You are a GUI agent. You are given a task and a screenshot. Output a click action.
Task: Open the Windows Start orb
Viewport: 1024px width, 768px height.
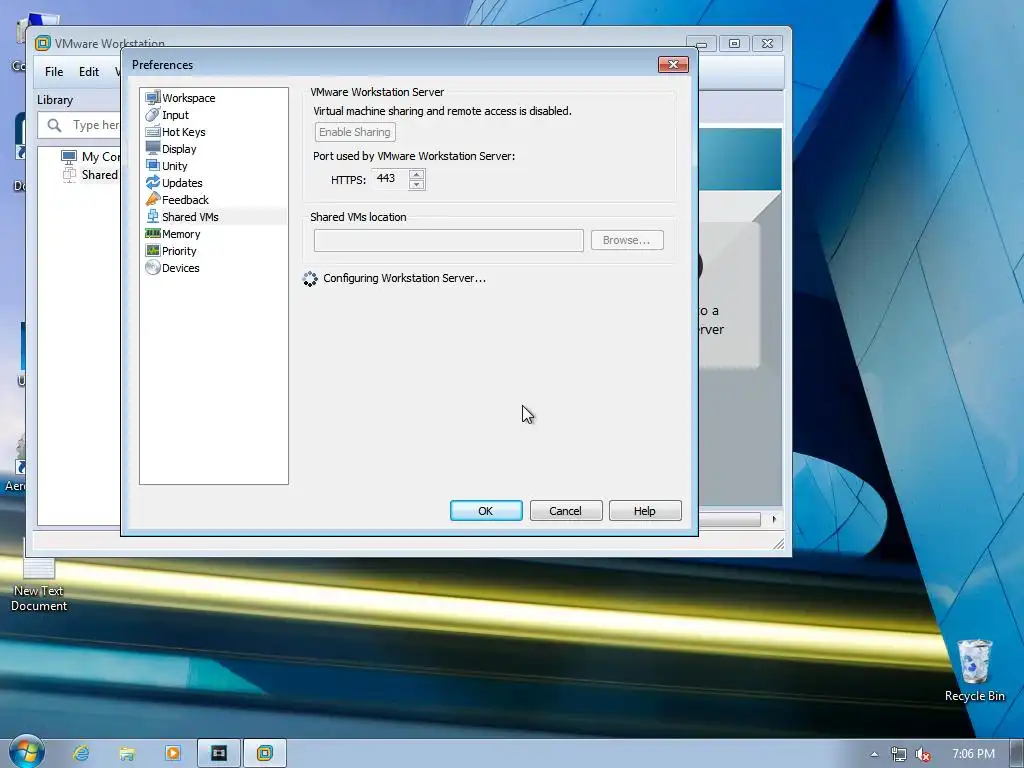coord(27,752)
